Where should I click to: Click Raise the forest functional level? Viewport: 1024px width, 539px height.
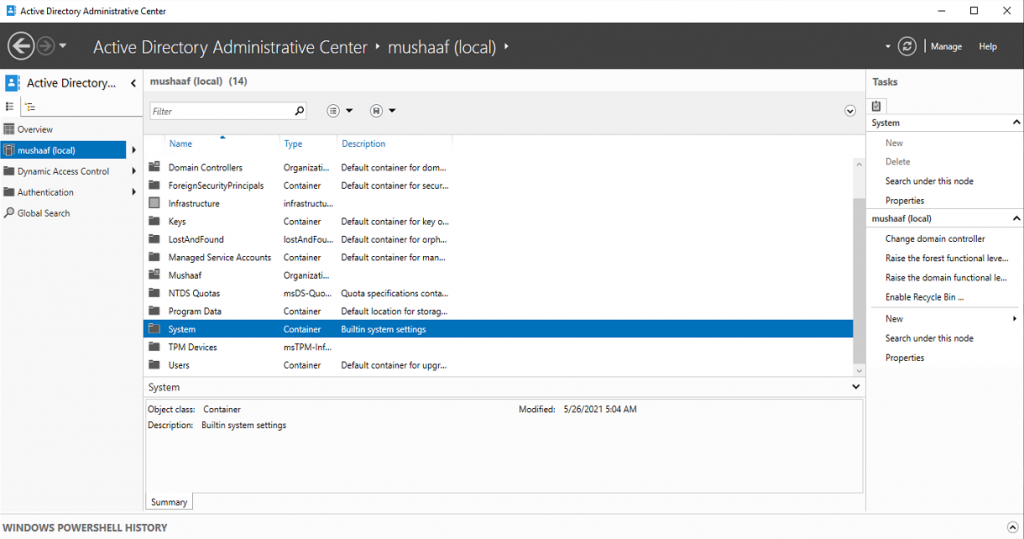946,258
